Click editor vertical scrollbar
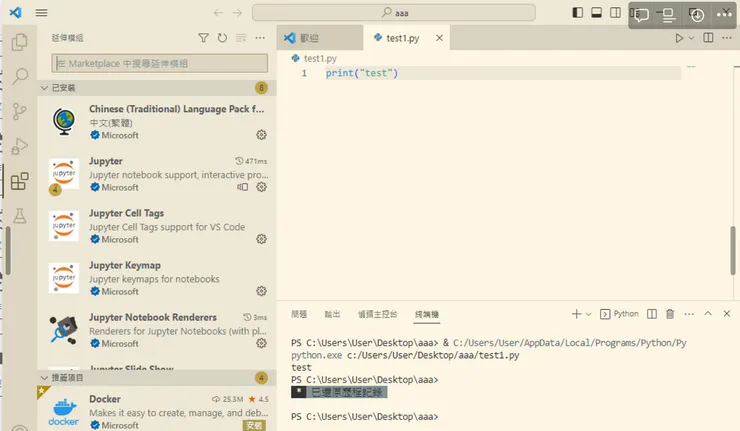Viewport: 740px width, 431px height. pos(732,250)
